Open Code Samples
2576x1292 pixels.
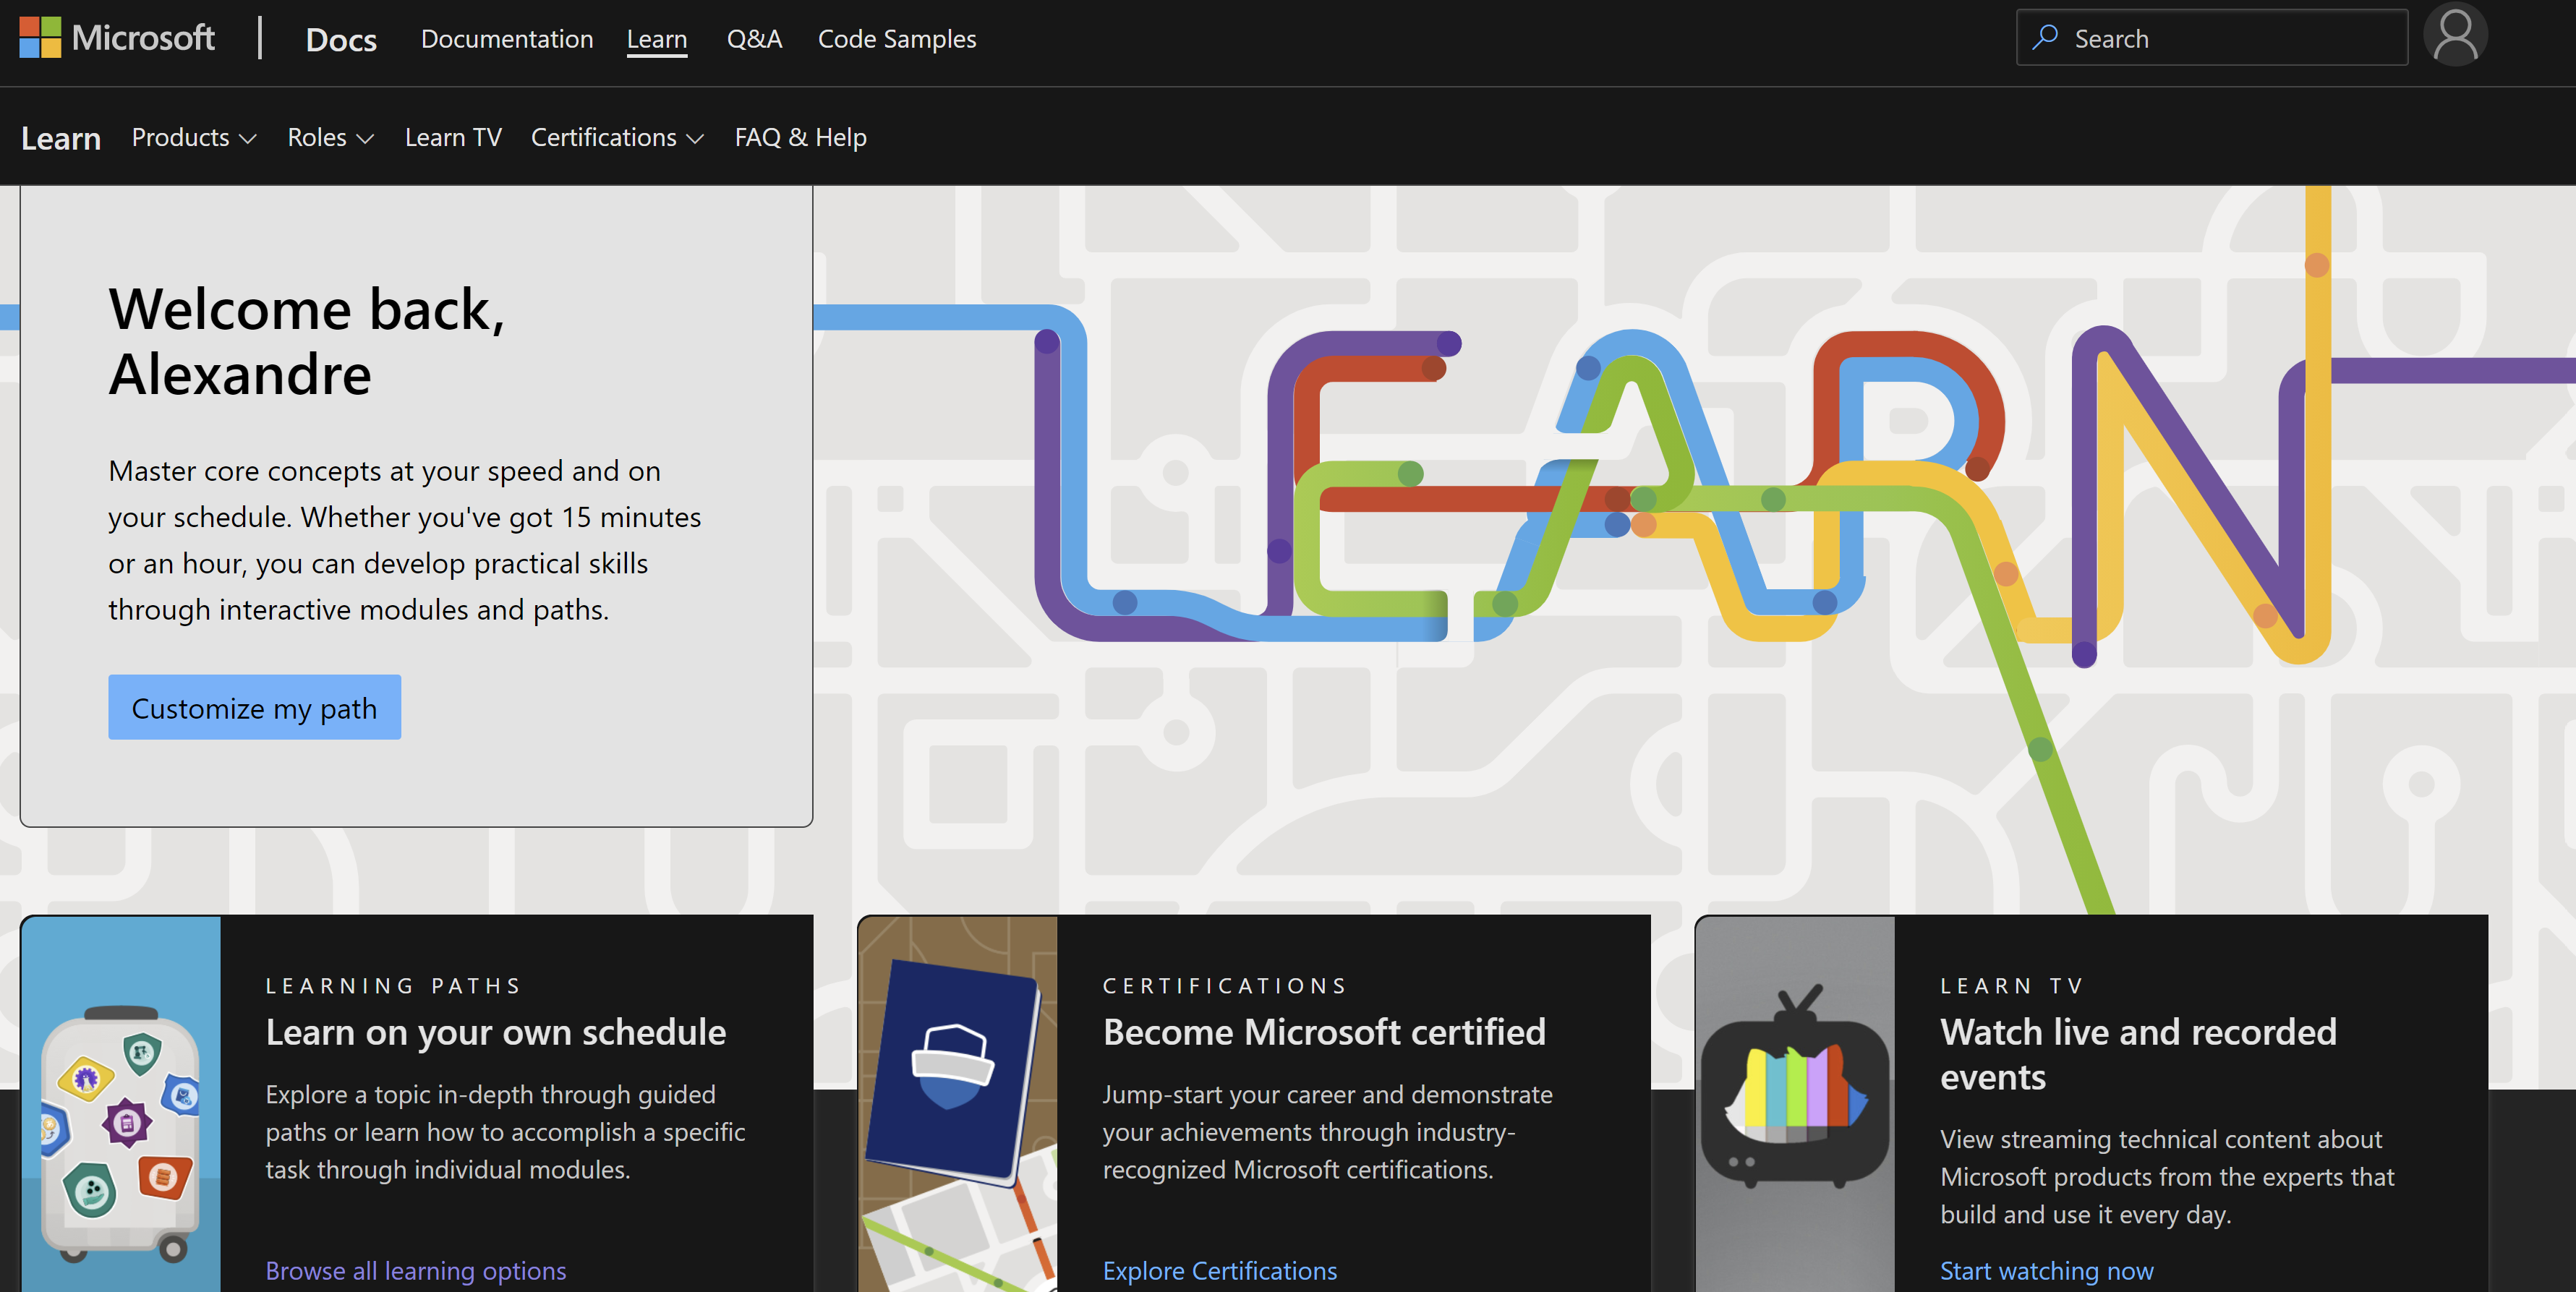(897, 39)
